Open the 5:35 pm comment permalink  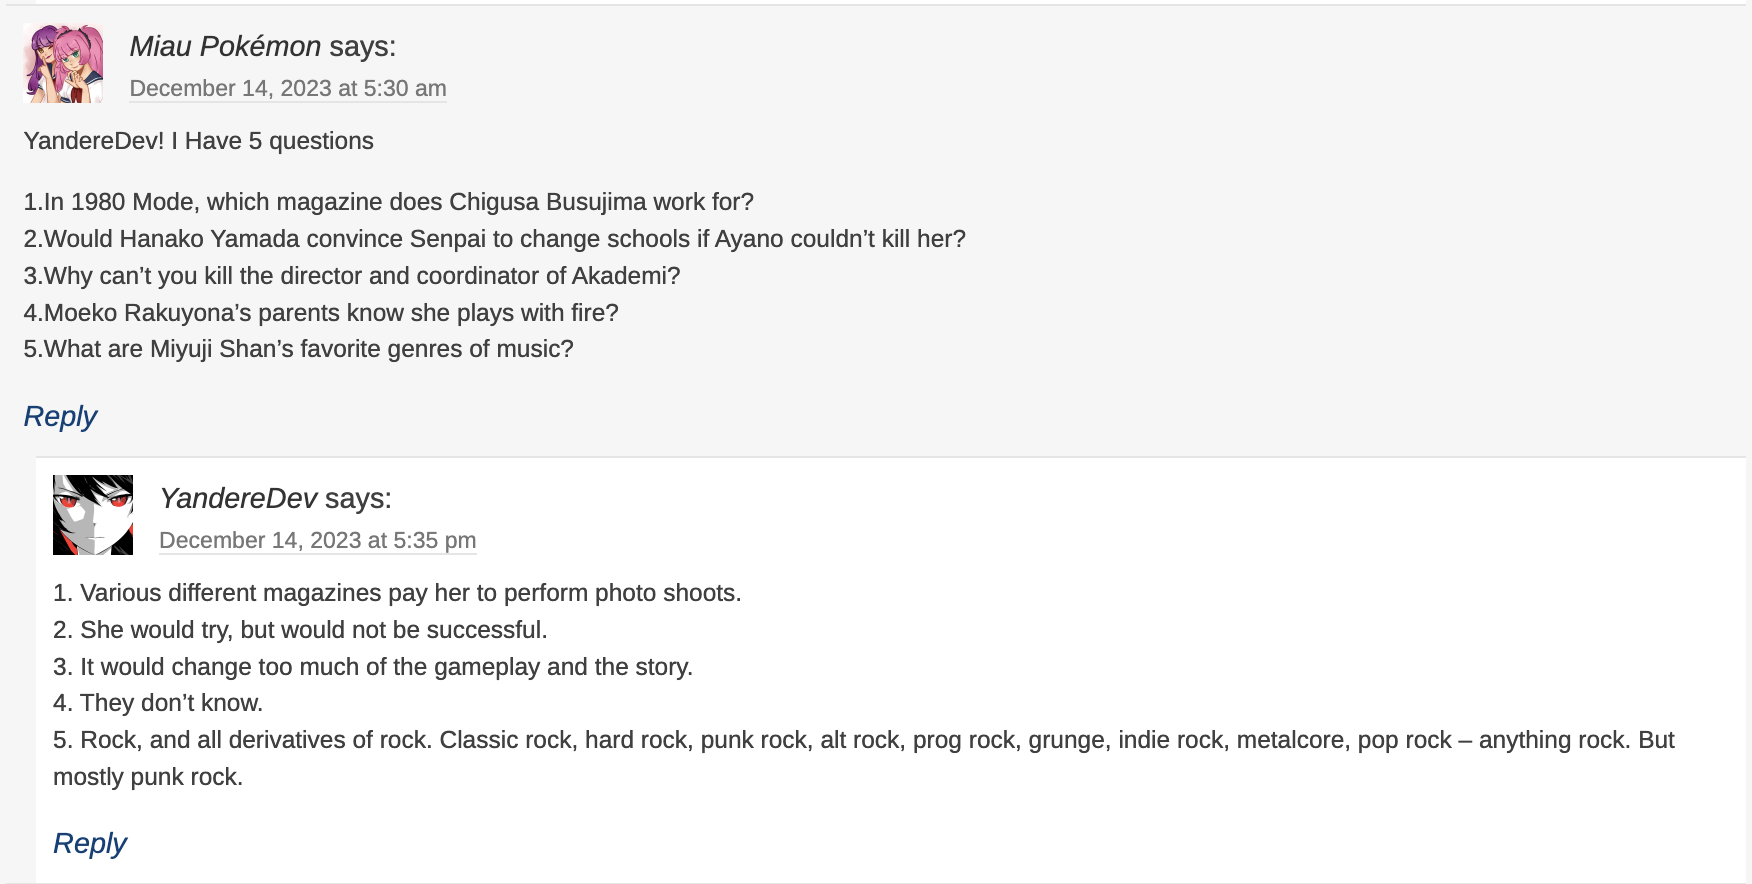(x=317, y=540)
